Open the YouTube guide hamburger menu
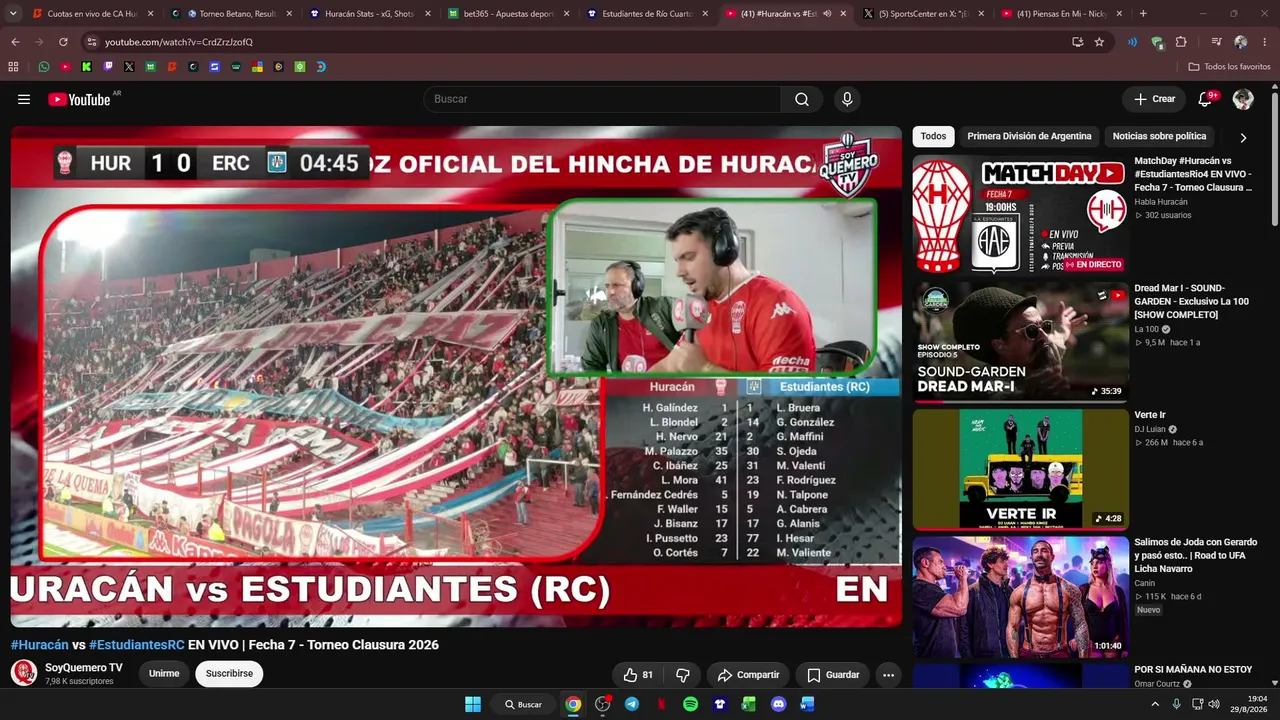The image size is (1280, 720). [x=24, y=99]
